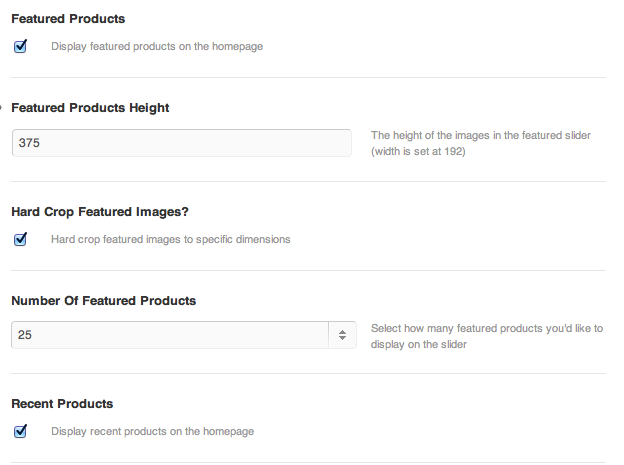Toggle the Hard crop featured images checkbox
Viewport: 624px width, 465px height.
click(x=20, y=239)
